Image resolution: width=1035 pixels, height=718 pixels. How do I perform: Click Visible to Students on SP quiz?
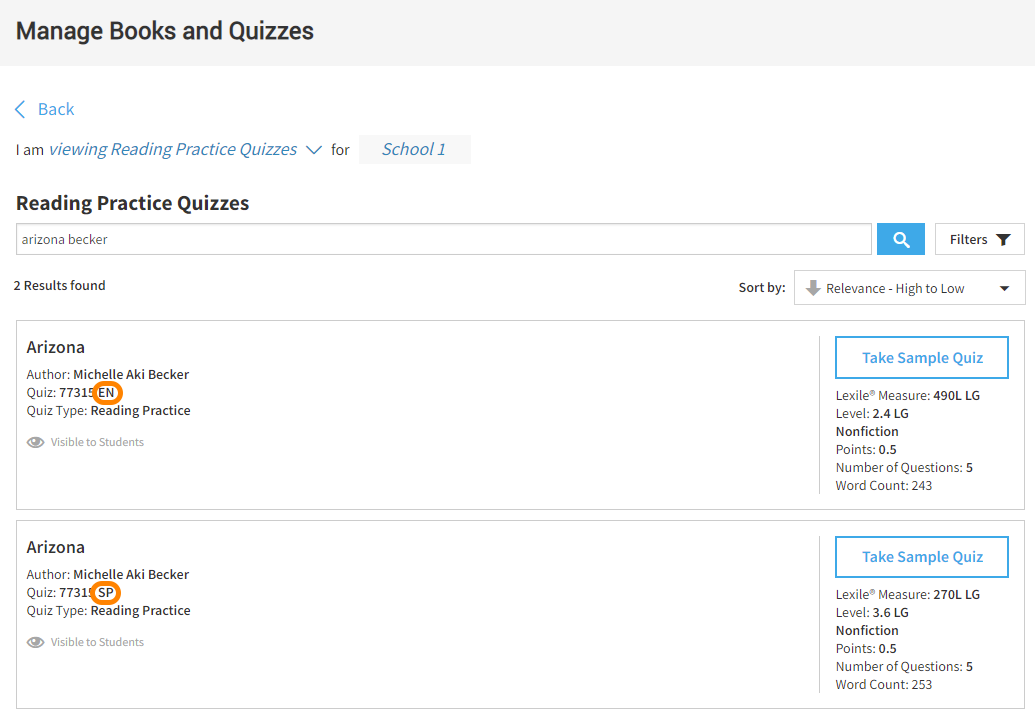click(x=97, y=642)
